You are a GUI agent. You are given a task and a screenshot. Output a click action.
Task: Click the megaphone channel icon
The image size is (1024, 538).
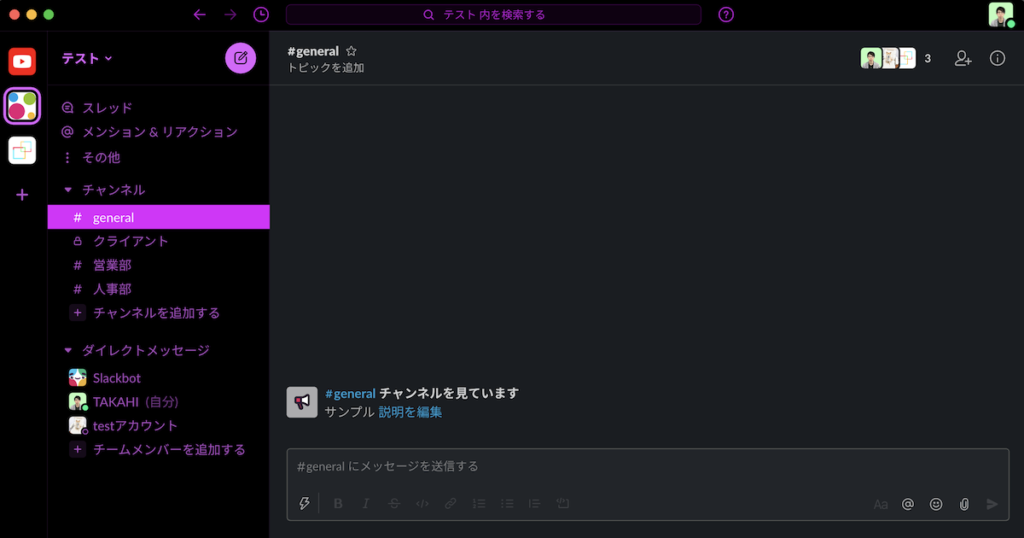302,402
